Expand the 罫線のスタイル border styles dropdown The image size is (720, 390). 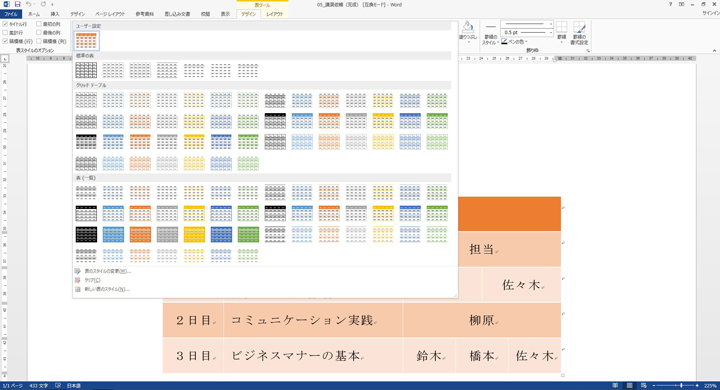pos(490,34)
